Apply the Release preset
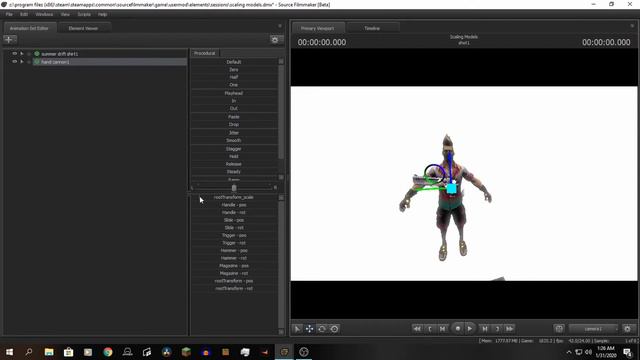Viewport: 640px width, 360px height. click(234, 164)
